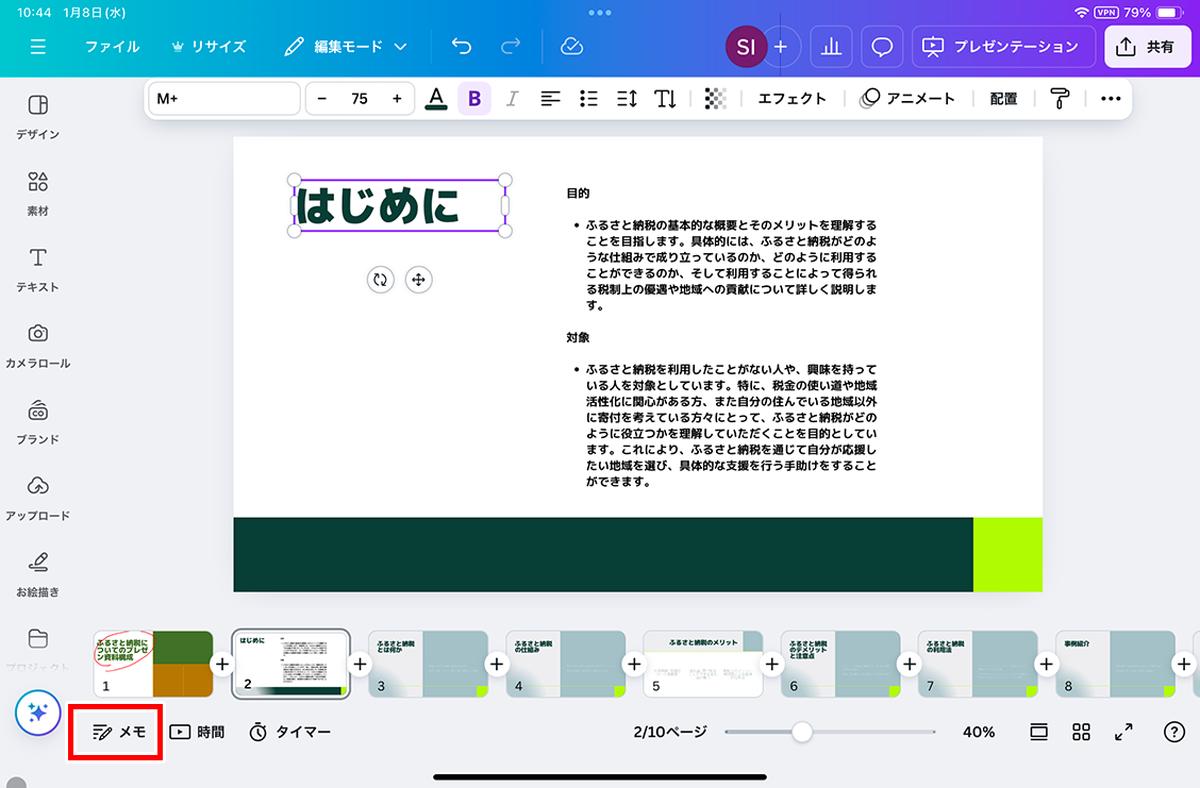1200x788 pixels.
Task: Select the copy style paint roller
Action: coord(1060,98)
